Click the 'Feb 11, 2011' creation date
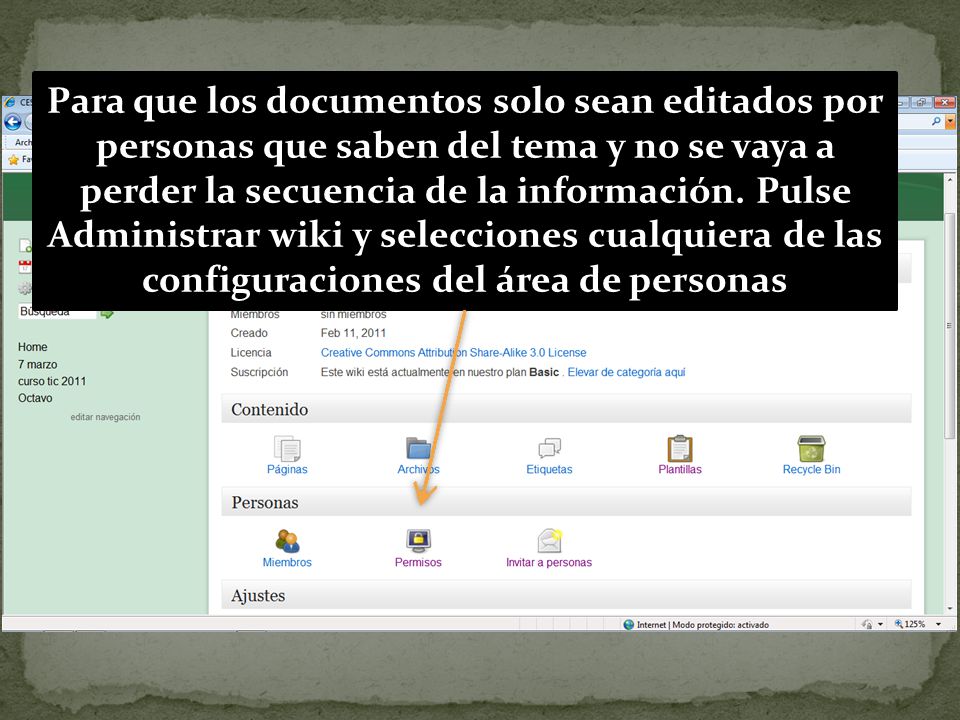The width and height of the screenshot is (960, 720). pos(353,333)
